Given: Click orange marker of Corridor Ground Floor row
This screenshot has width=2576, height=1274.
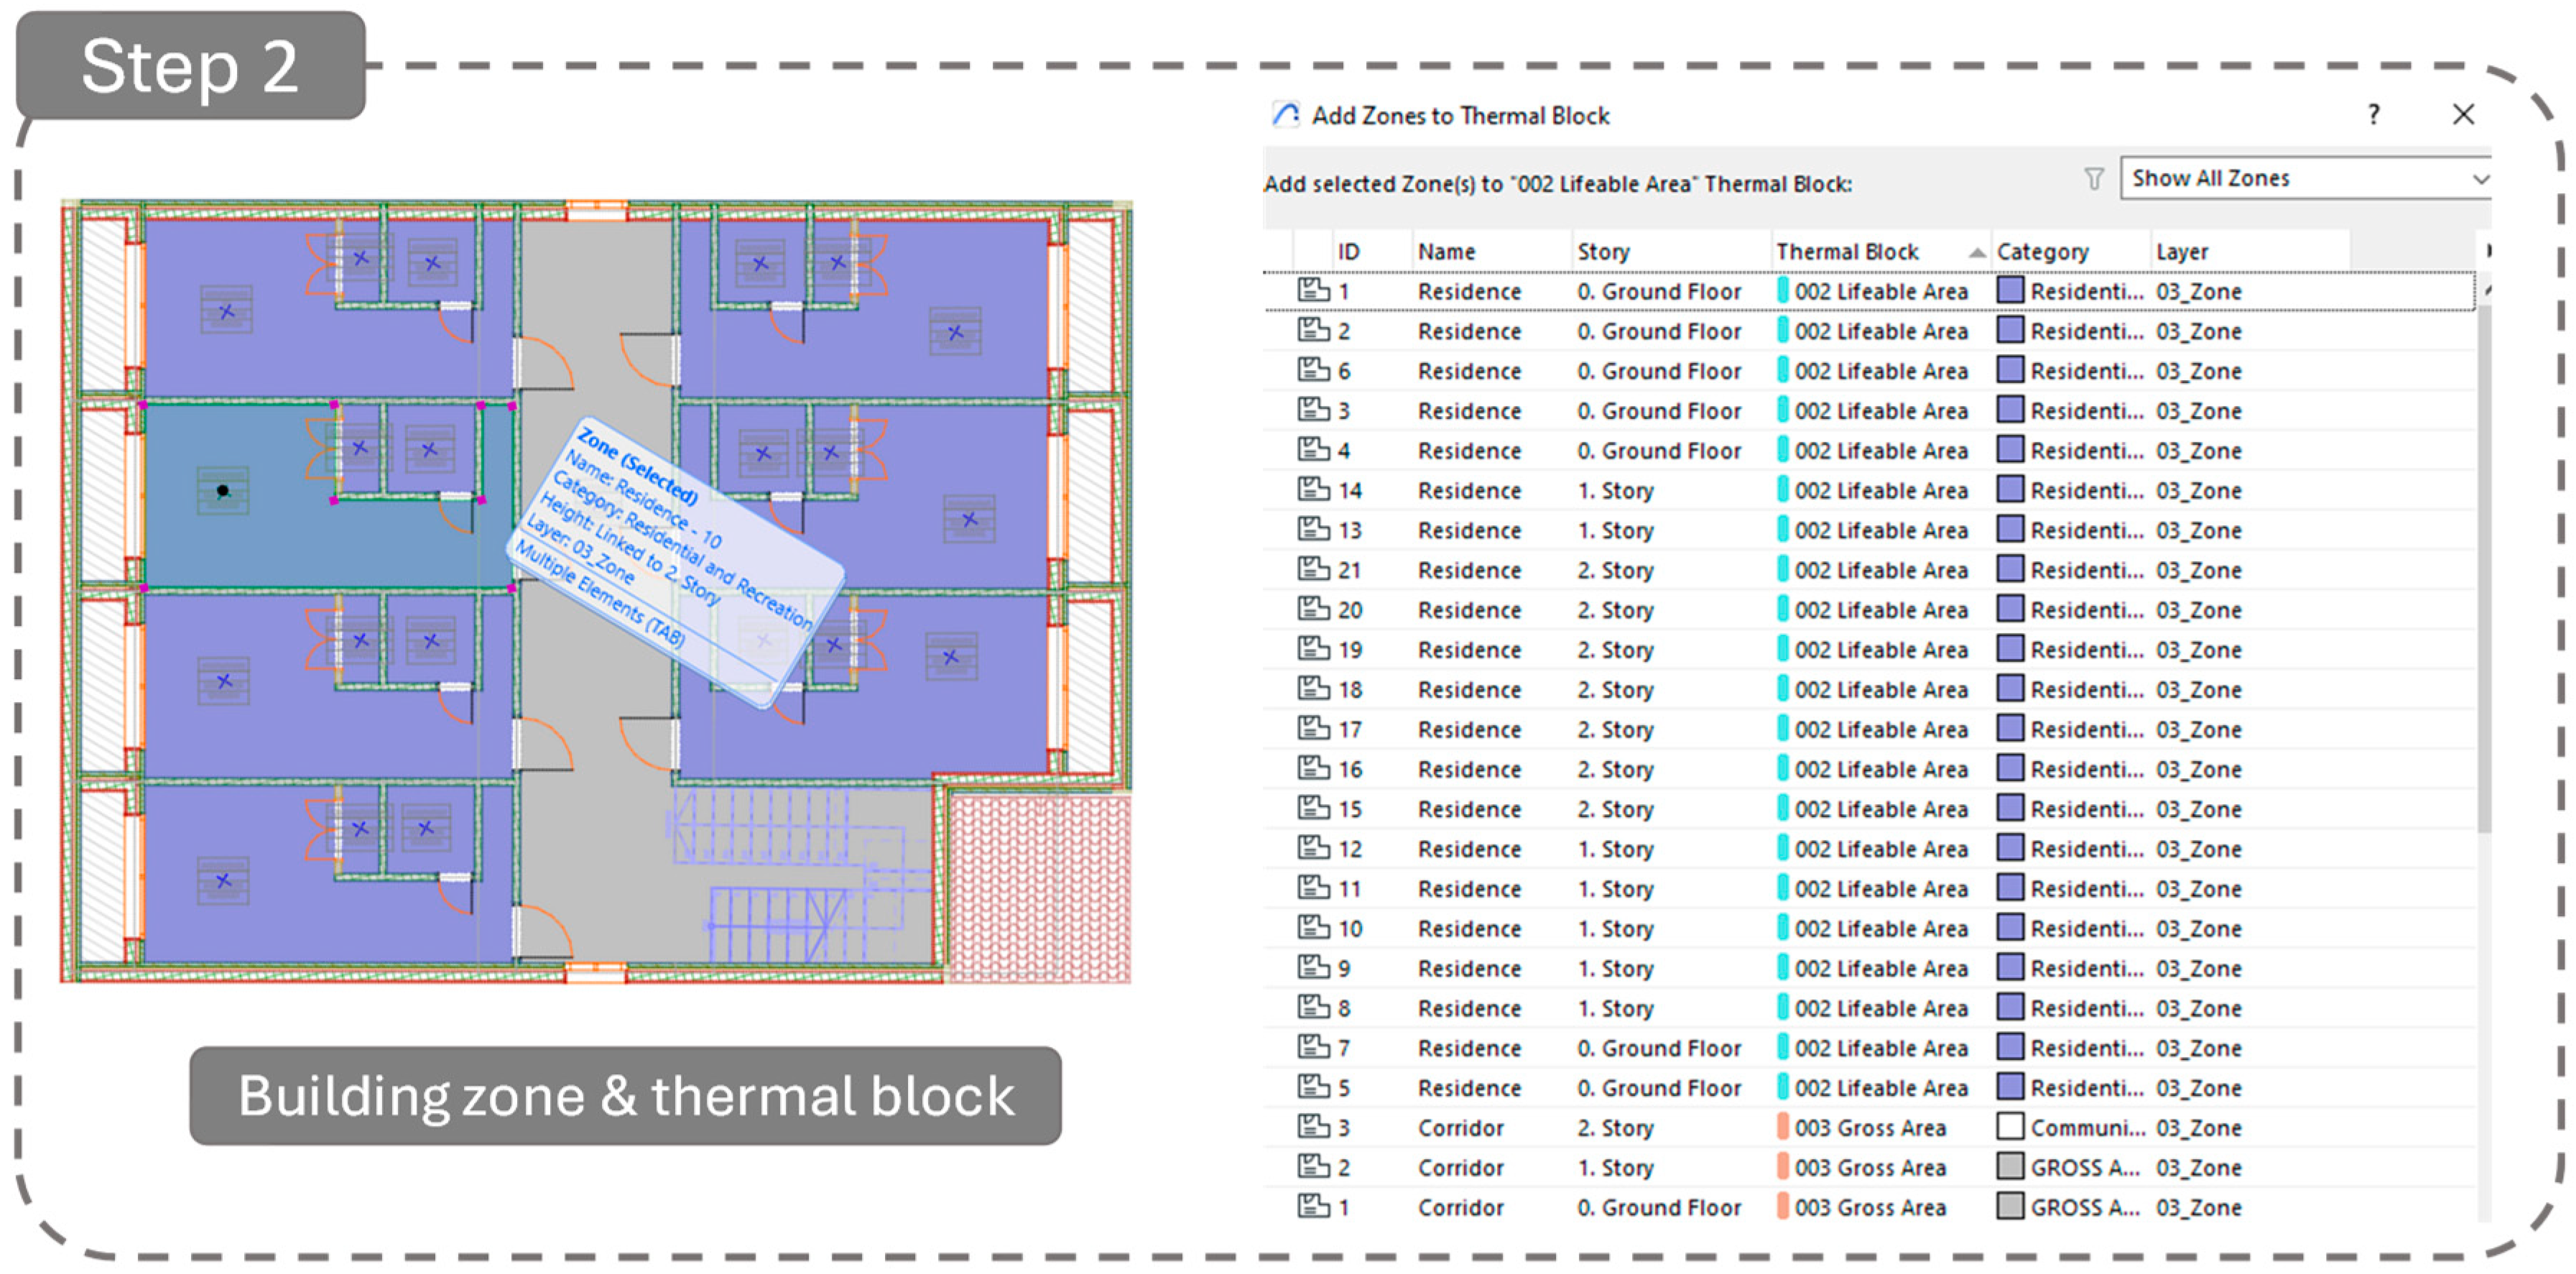Looking at the screenshot, I should [1782, 1207].
